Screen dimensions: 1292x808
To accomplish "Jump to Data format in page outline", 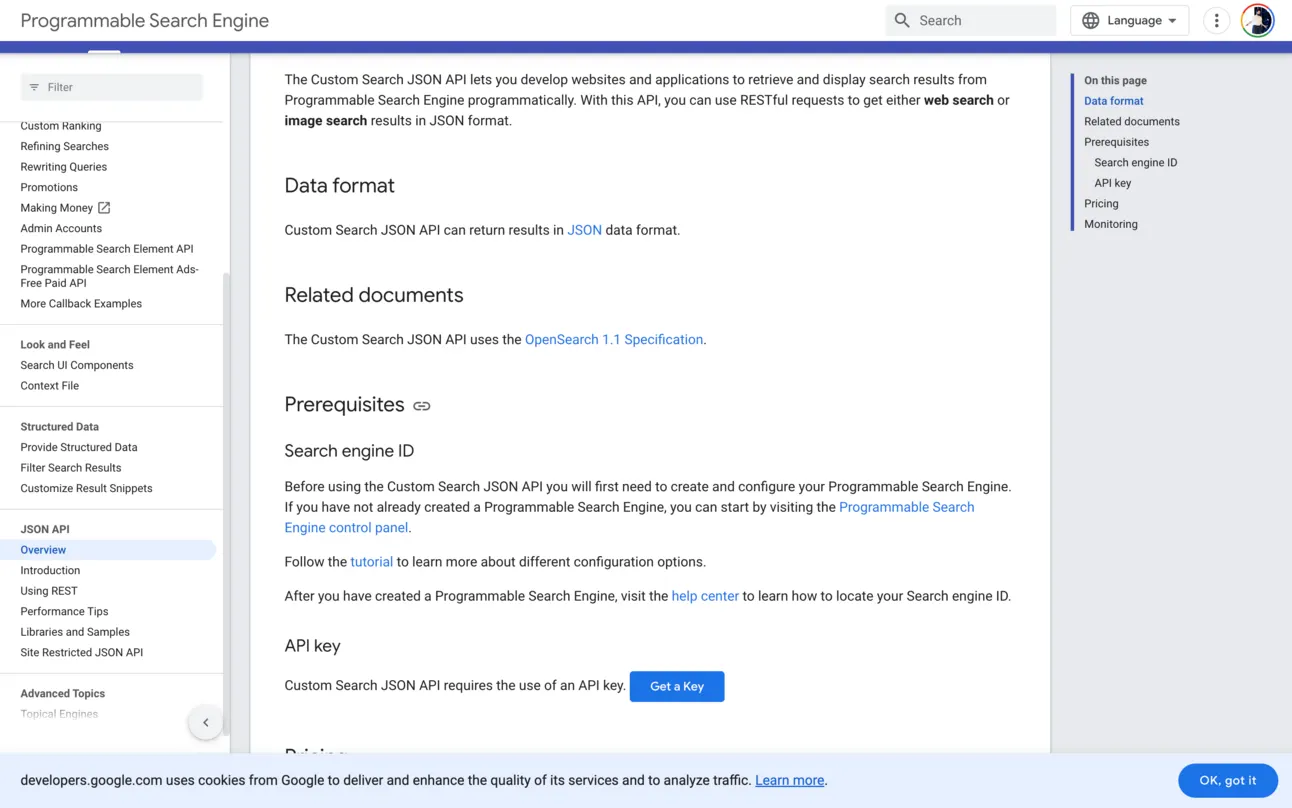I will tap(1114, 101).
